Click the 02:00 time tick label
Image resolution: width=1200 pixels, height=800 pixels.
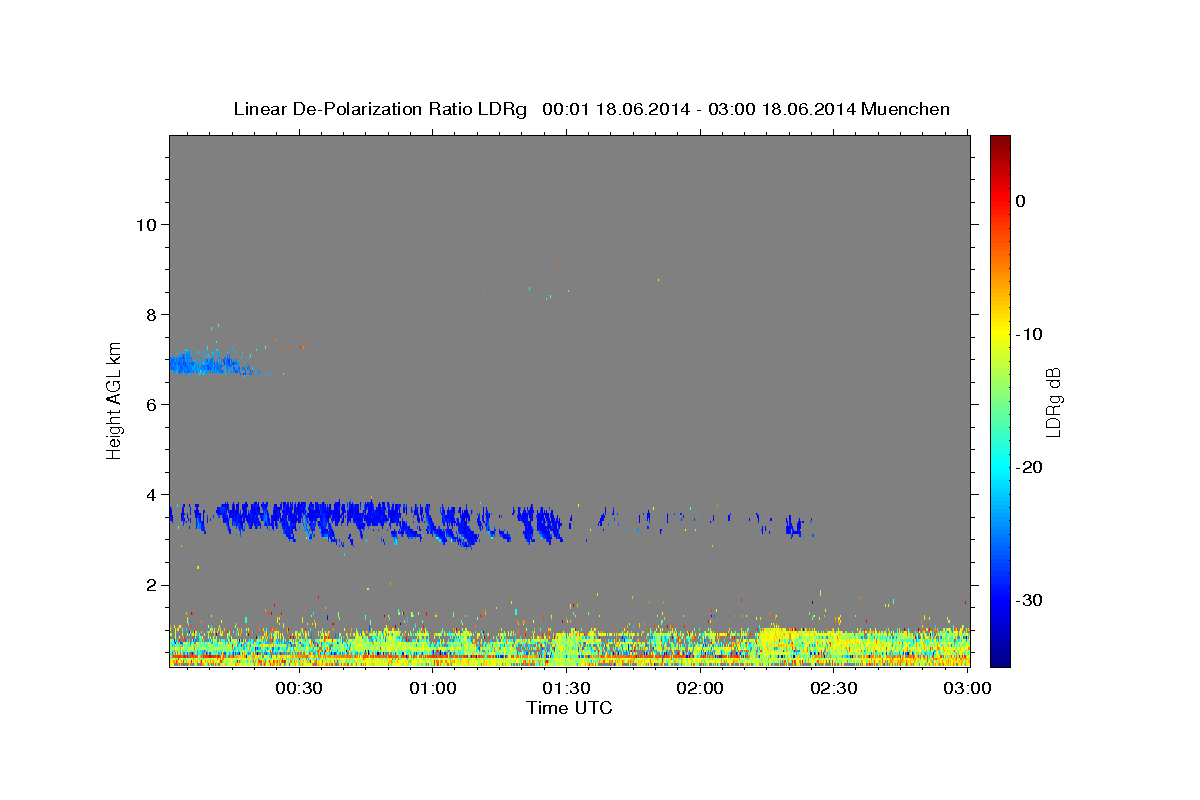pos(700,688)
